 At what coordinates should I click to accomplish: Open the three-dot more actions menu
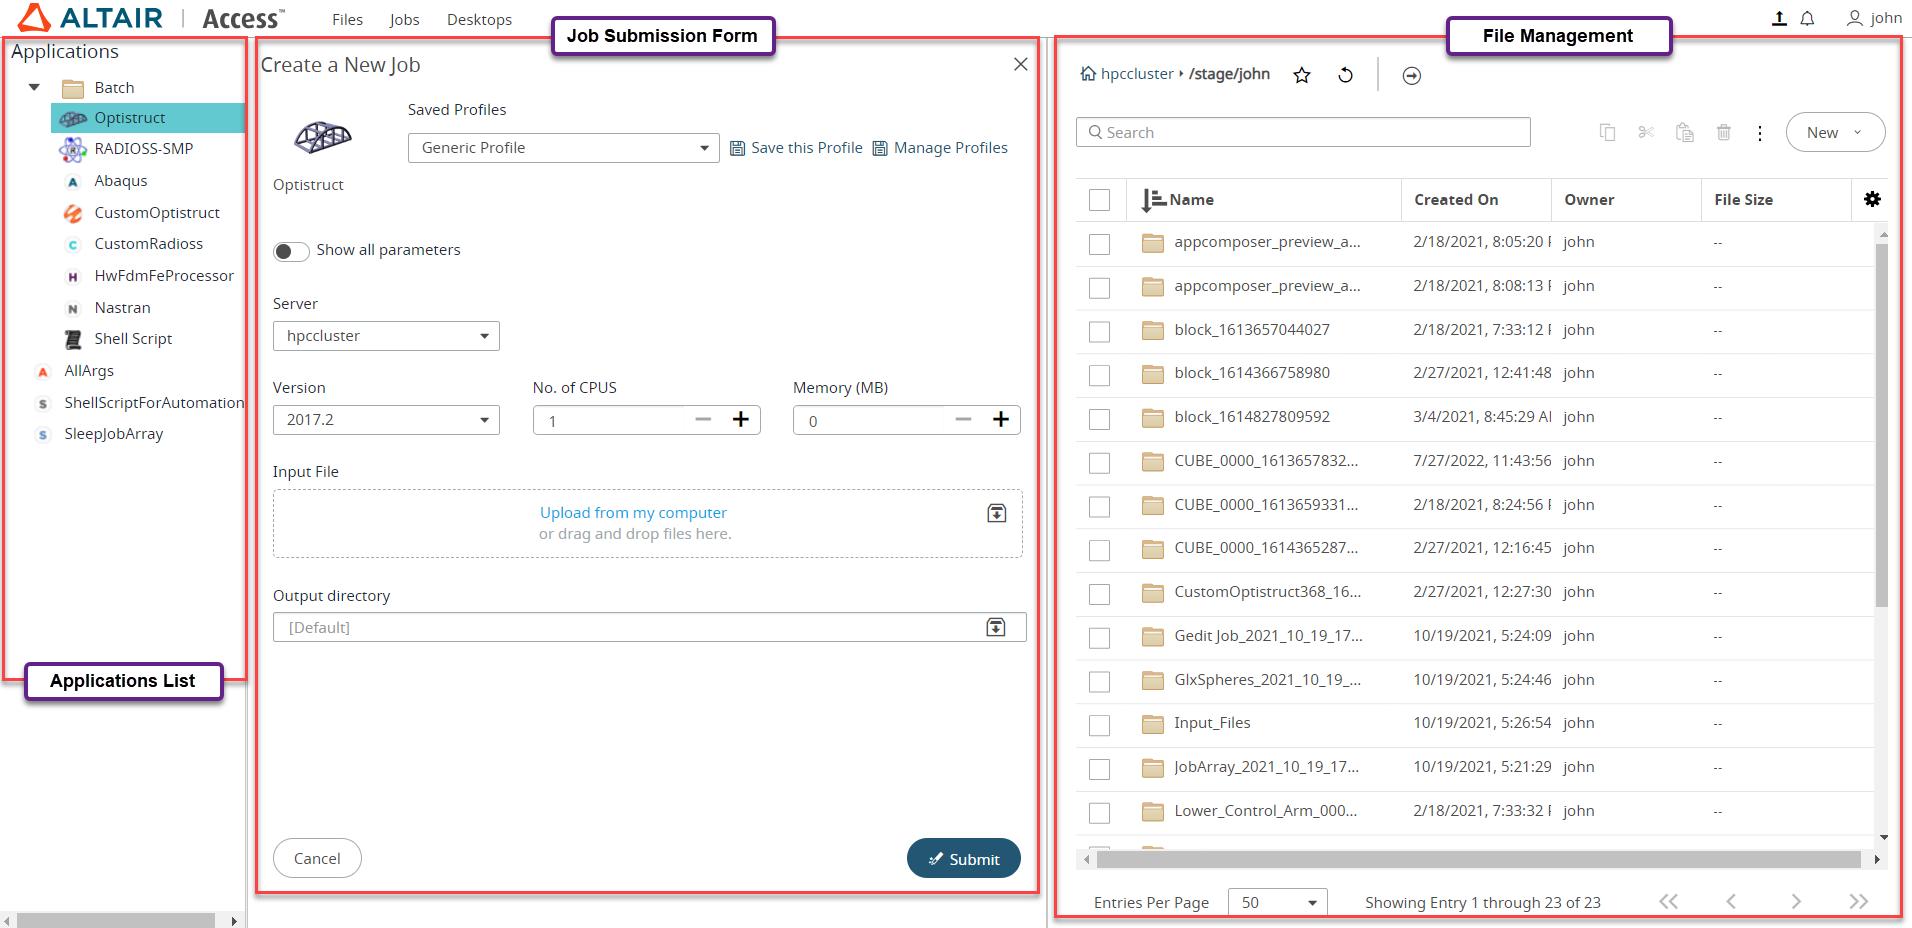pyautogui.click(x=1760, y=133)
